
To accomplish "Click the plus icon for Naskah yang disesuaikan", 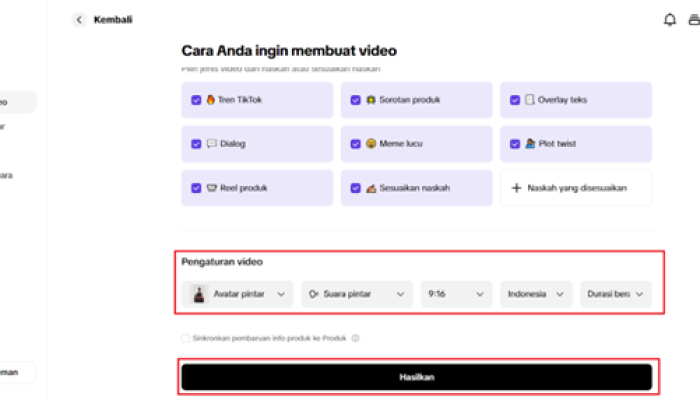I will point(516,188).
